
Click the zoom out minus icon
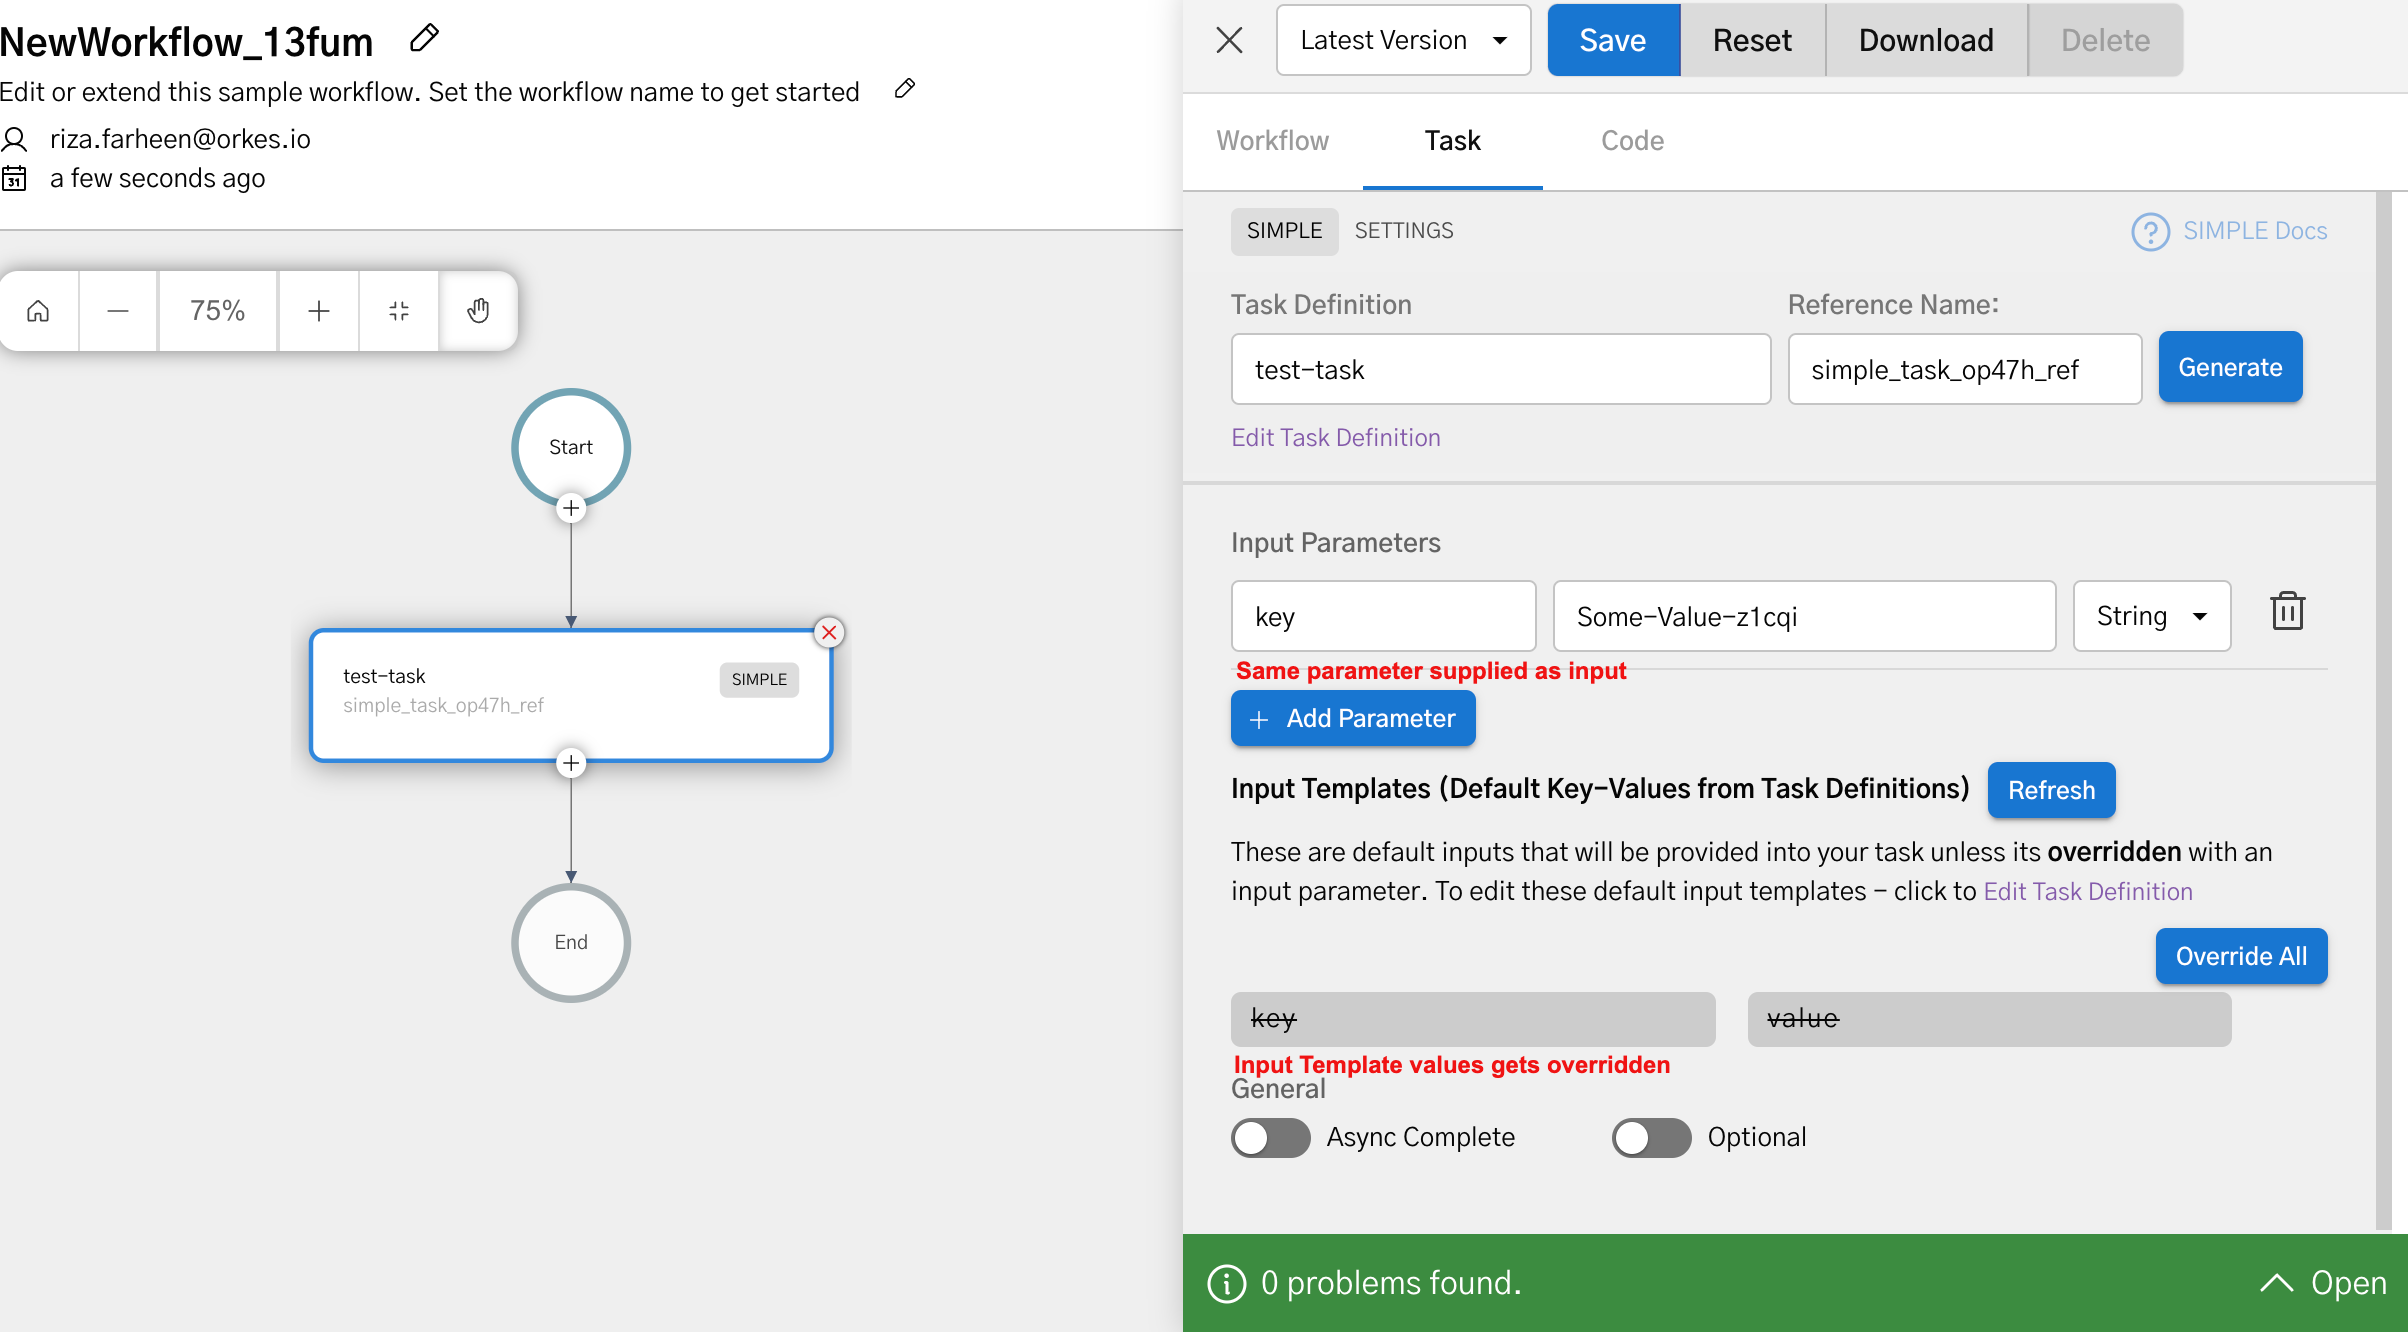point(117,310)
